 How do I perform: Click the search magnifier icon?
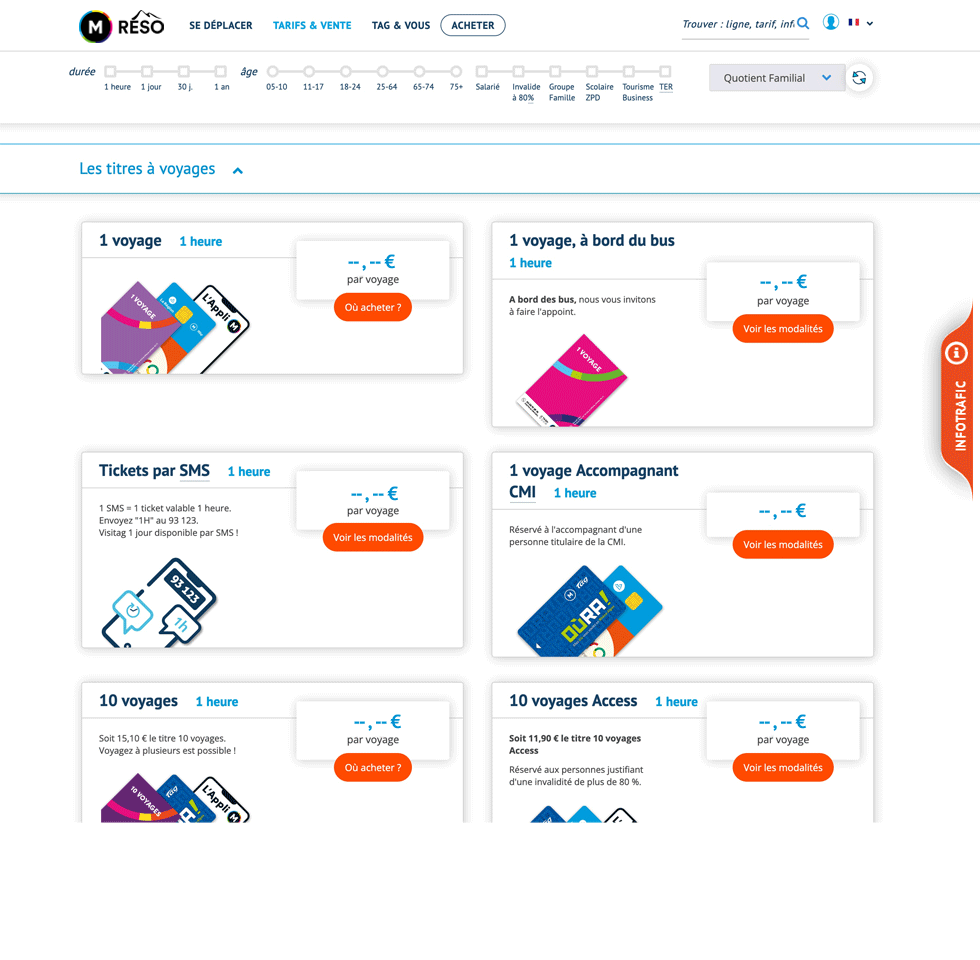(x=803, y=24)
